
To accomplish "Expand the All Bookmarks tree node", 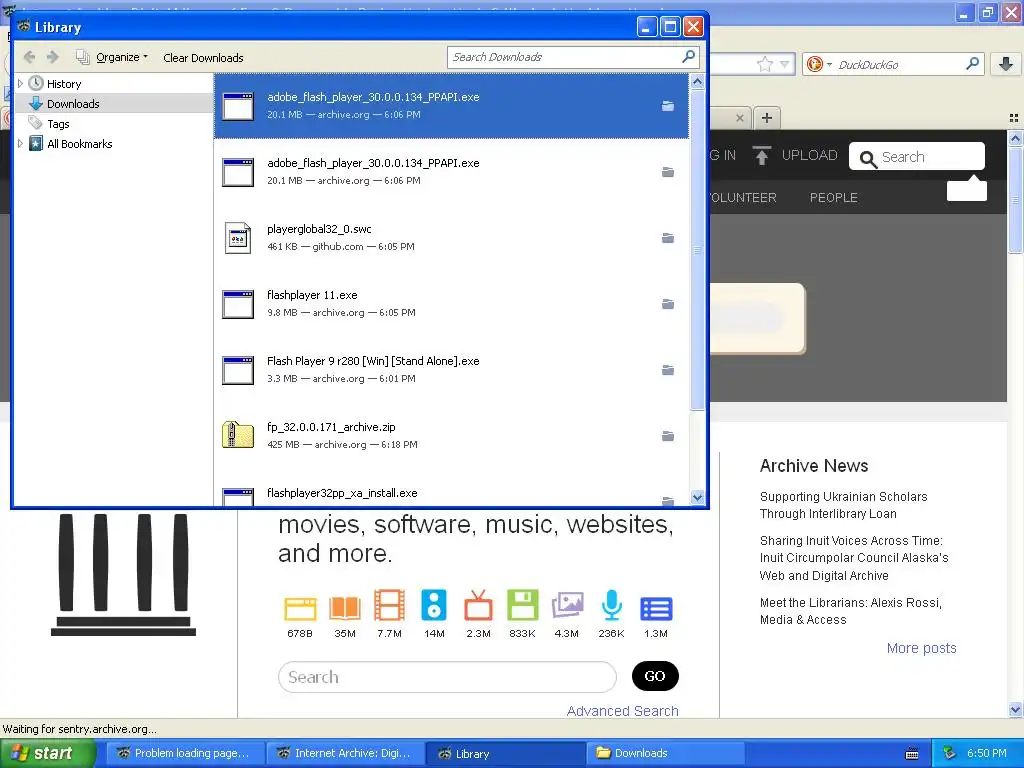I will tap(20, 144).
